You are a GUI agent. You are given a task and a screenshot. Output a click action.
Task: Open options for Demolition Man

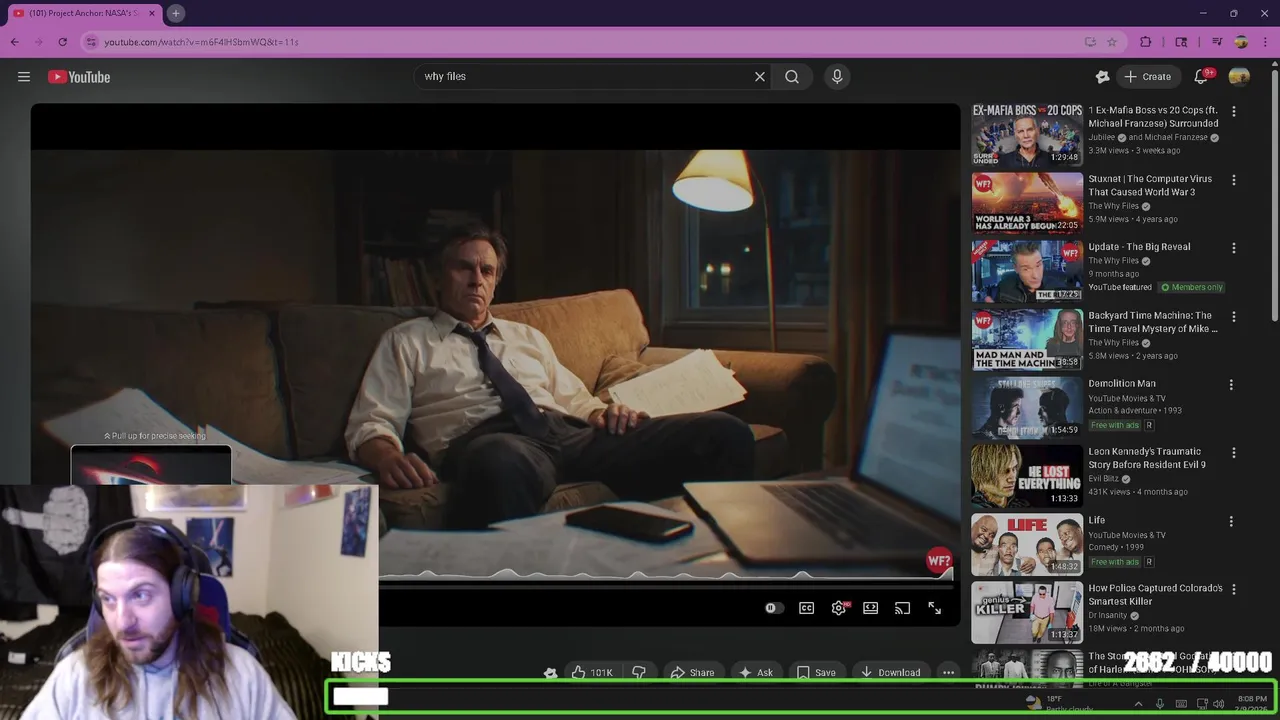click(1231, 384)
